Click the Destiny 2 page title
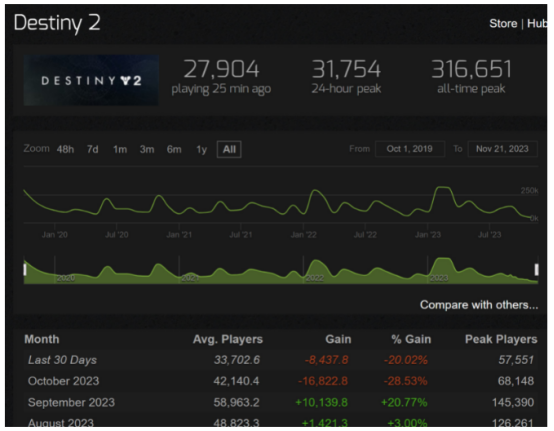 57,23
